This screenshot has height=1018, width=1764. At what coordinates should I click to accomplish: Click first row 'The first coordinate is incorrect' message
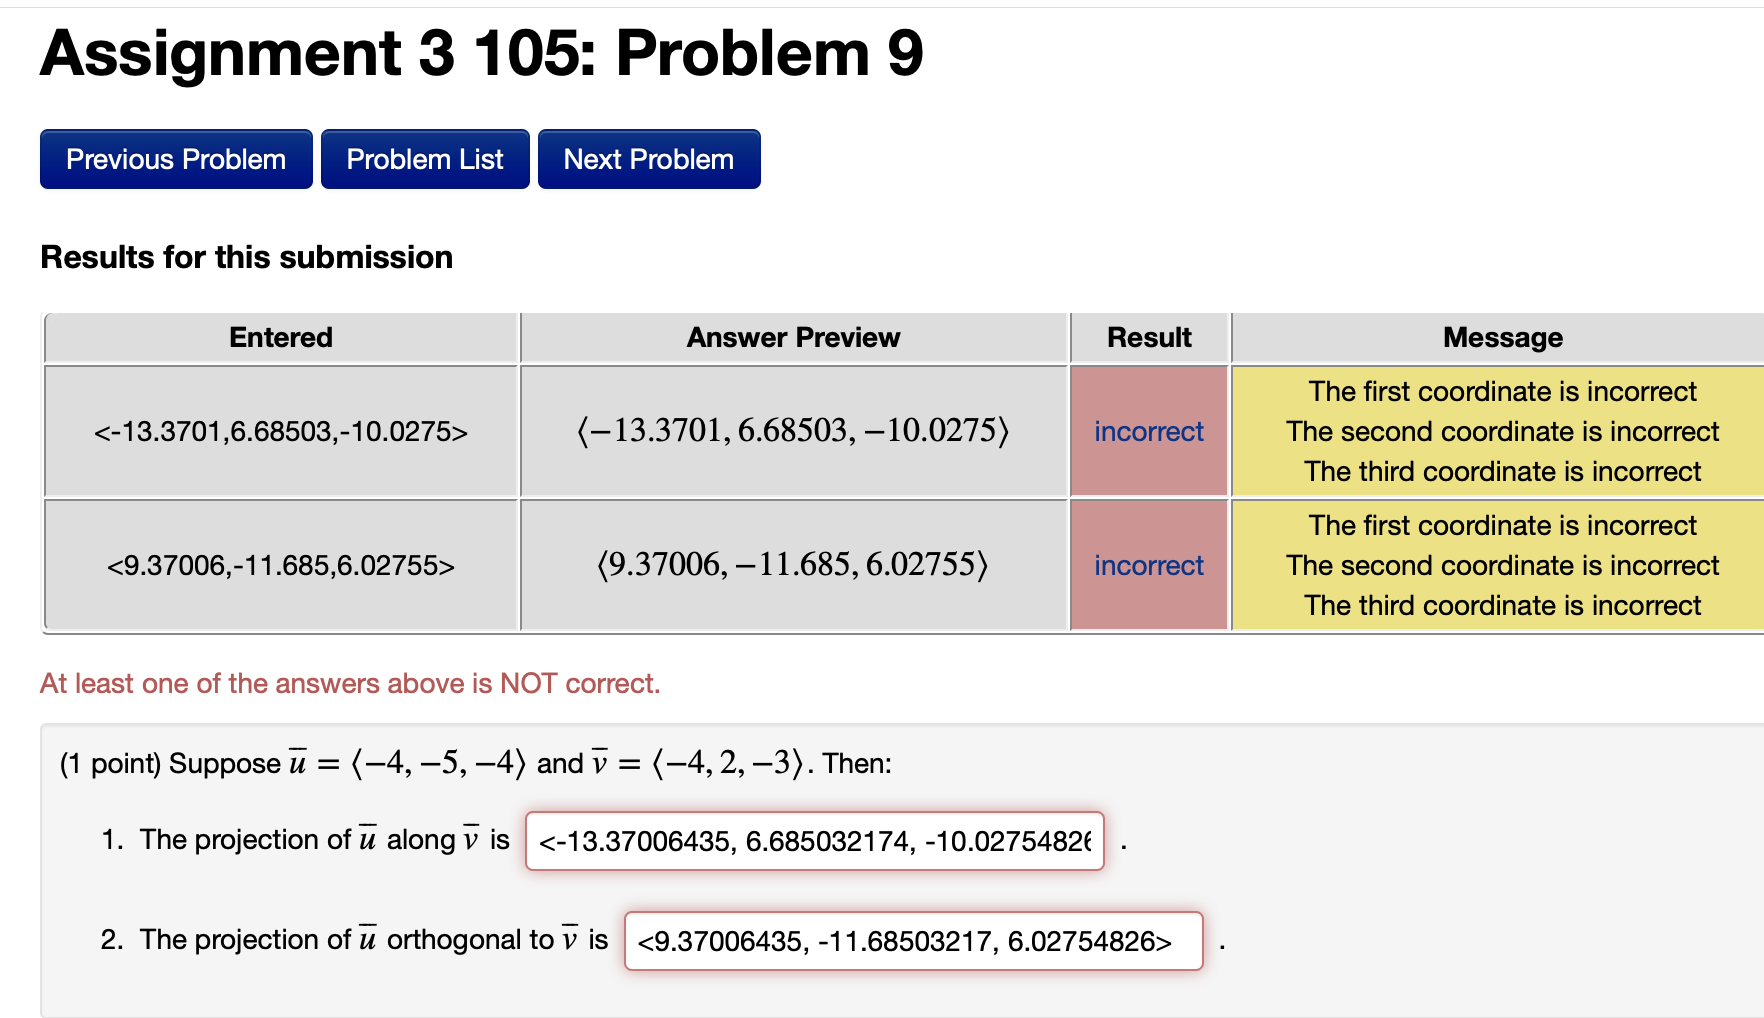click(x=1502, y=391)
